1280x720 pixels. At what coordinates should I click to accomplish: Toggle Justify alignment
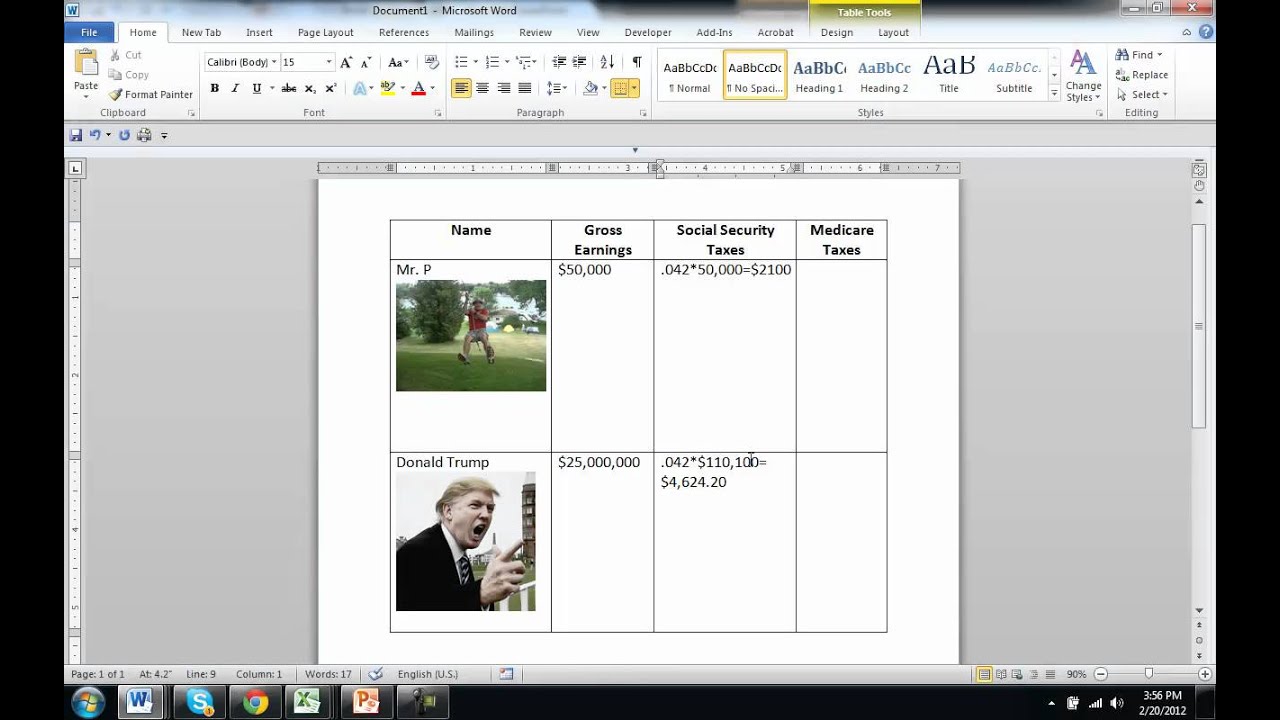(524, 88)
